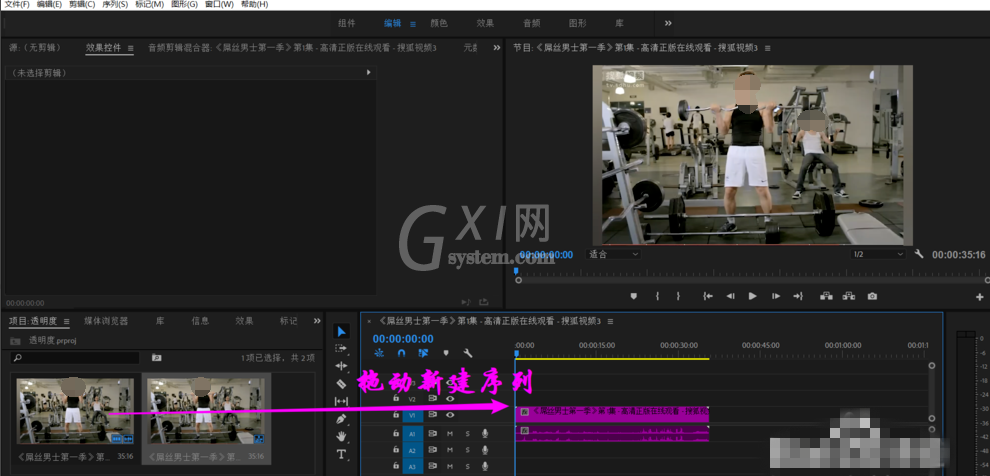990x476 pixels.
Task: Click Add Marker in program monitor
Action: [x=634, y=296]
